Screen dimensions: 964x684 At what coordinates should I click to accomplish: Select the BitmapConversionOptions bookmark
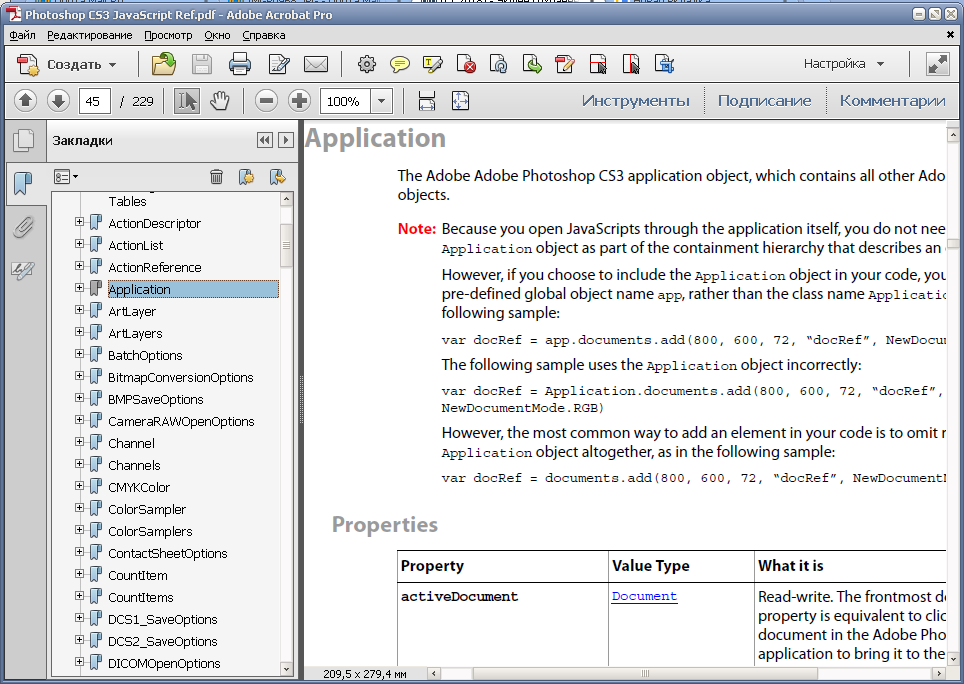(x=181, y=377)
